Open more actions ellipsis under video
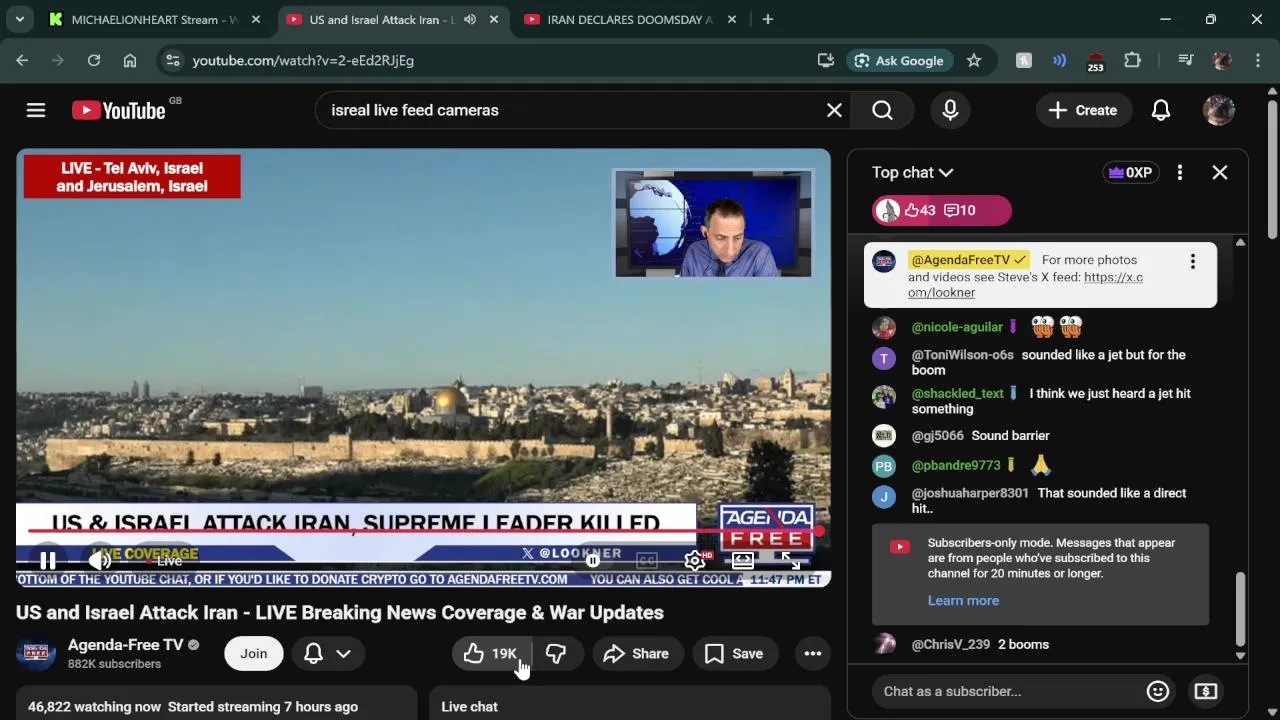Viewport: 1280px width, 720px height. (813, 654)
